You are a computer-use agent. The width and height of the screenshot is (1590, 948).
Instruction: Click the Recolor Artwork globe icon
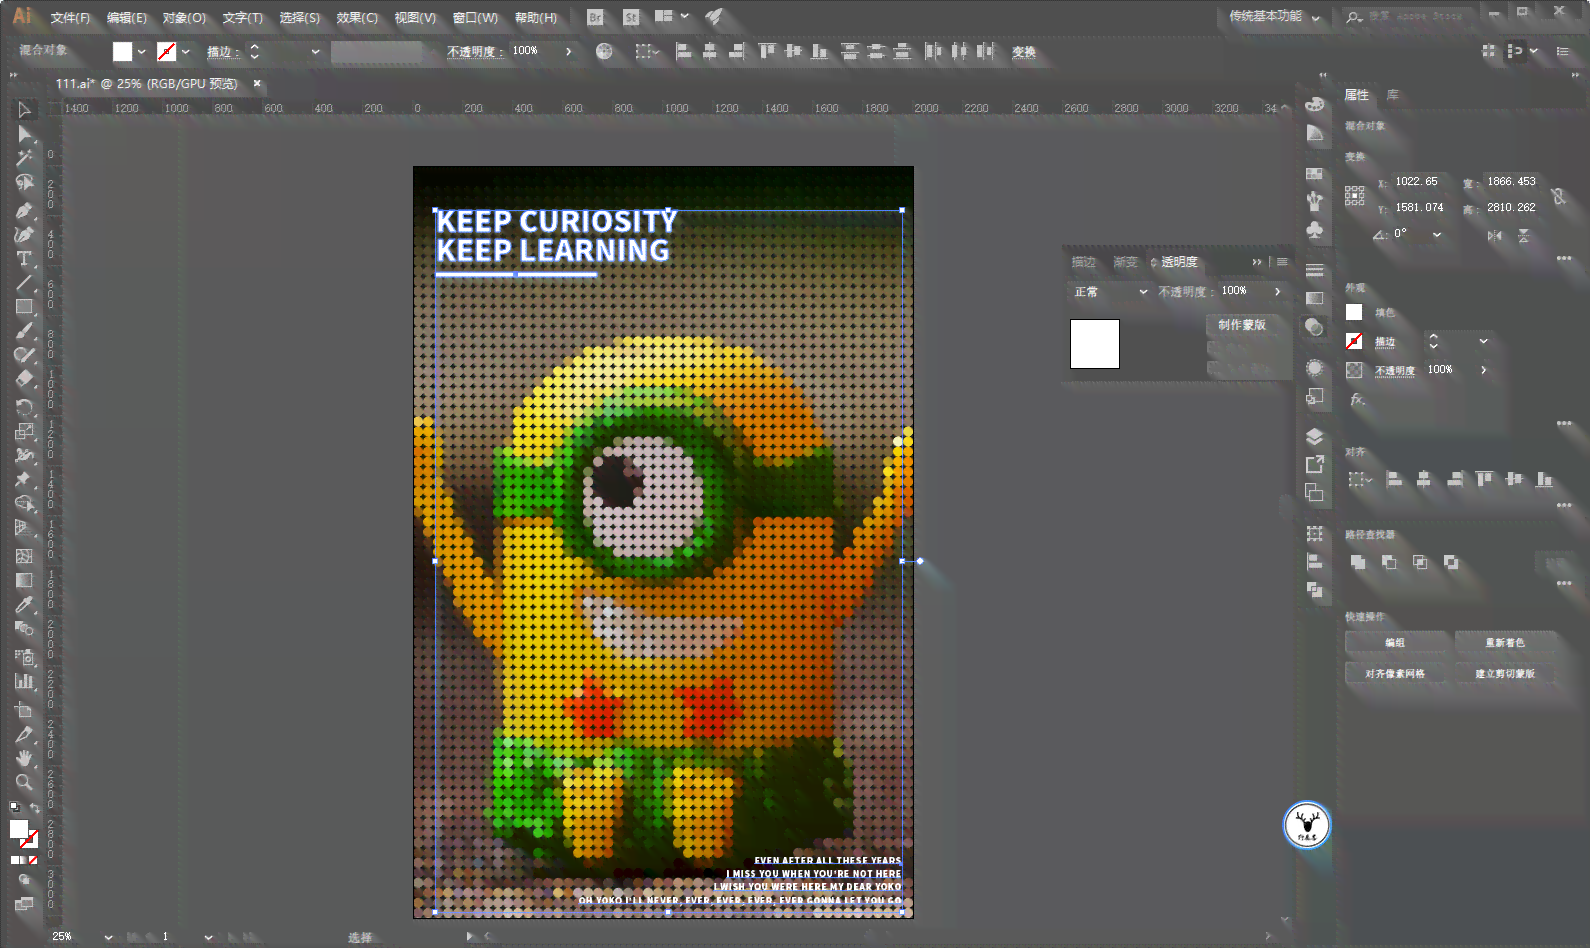[x=604, y=51]
